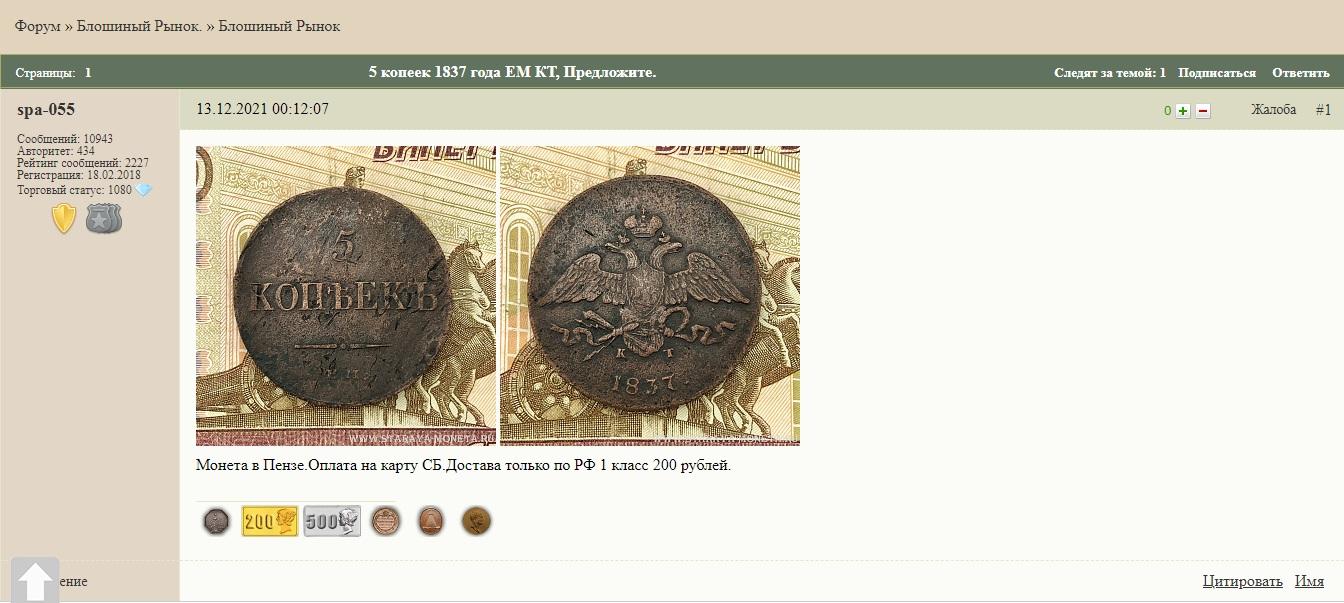The image size is (1344, 603).
Task: Click the Цитировать link
Action: tap(1243, 581)
